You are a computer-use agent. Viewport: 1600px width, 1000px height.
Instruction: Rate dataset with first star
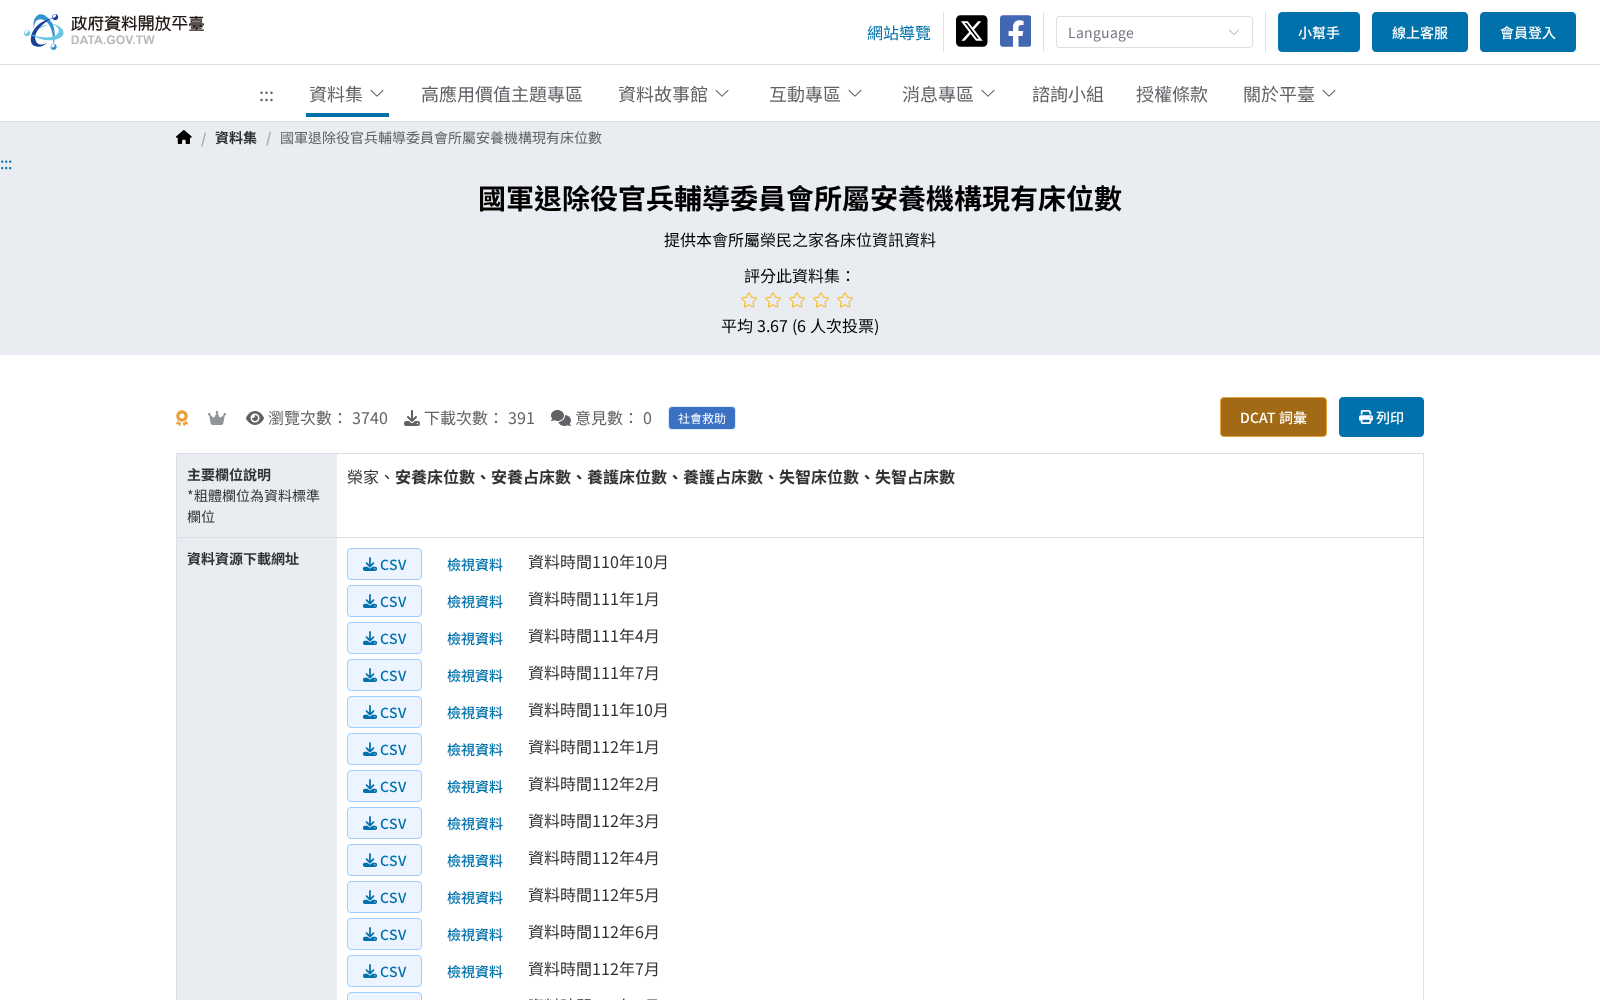coord(749,300)
